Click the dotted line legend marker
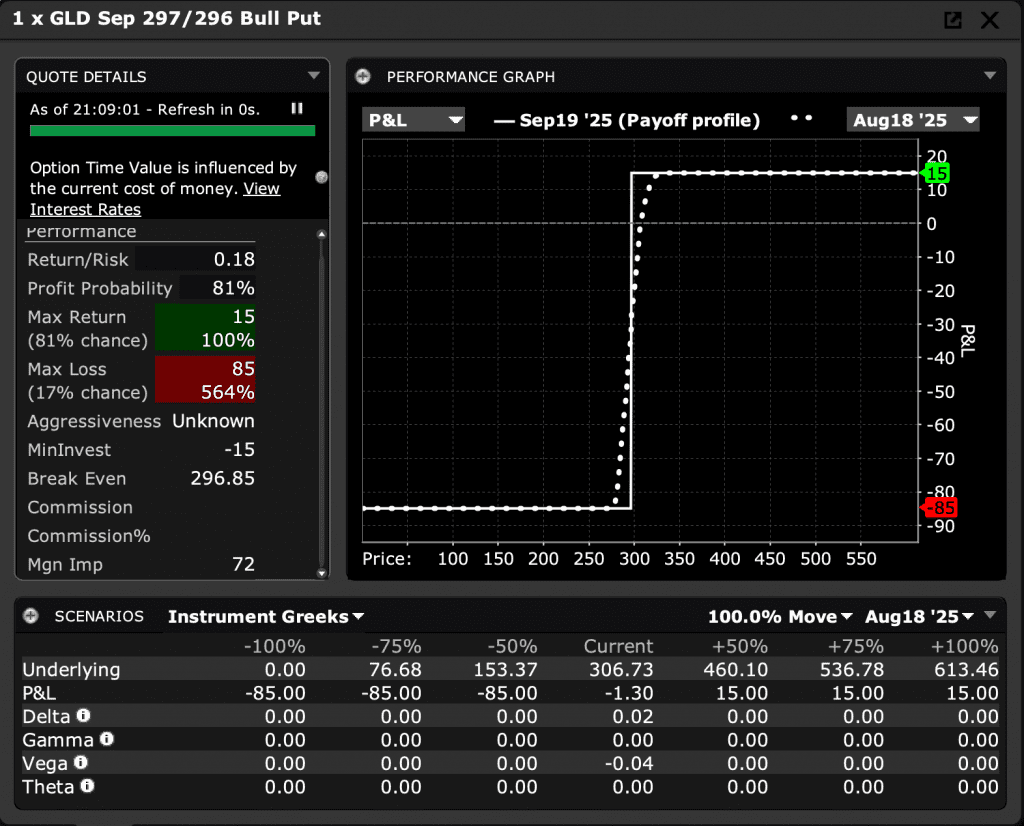Image resolution: width=1024 pixels, height=826 pixels. [x=801, y=118]
